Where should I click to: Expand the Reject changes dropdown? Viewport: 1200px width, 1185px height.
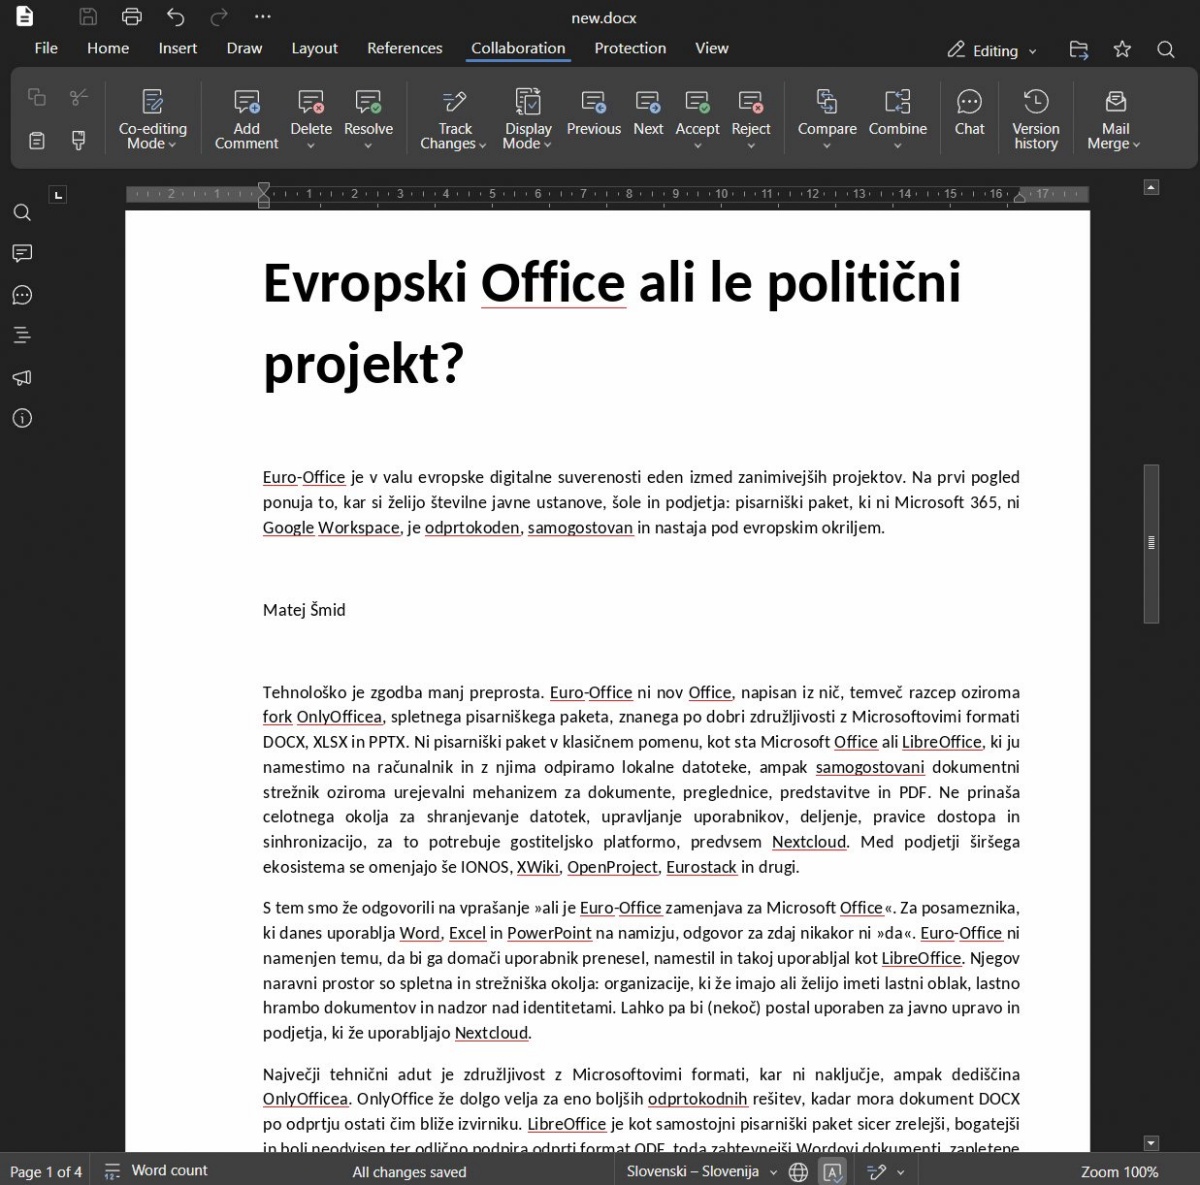[751, 146]
